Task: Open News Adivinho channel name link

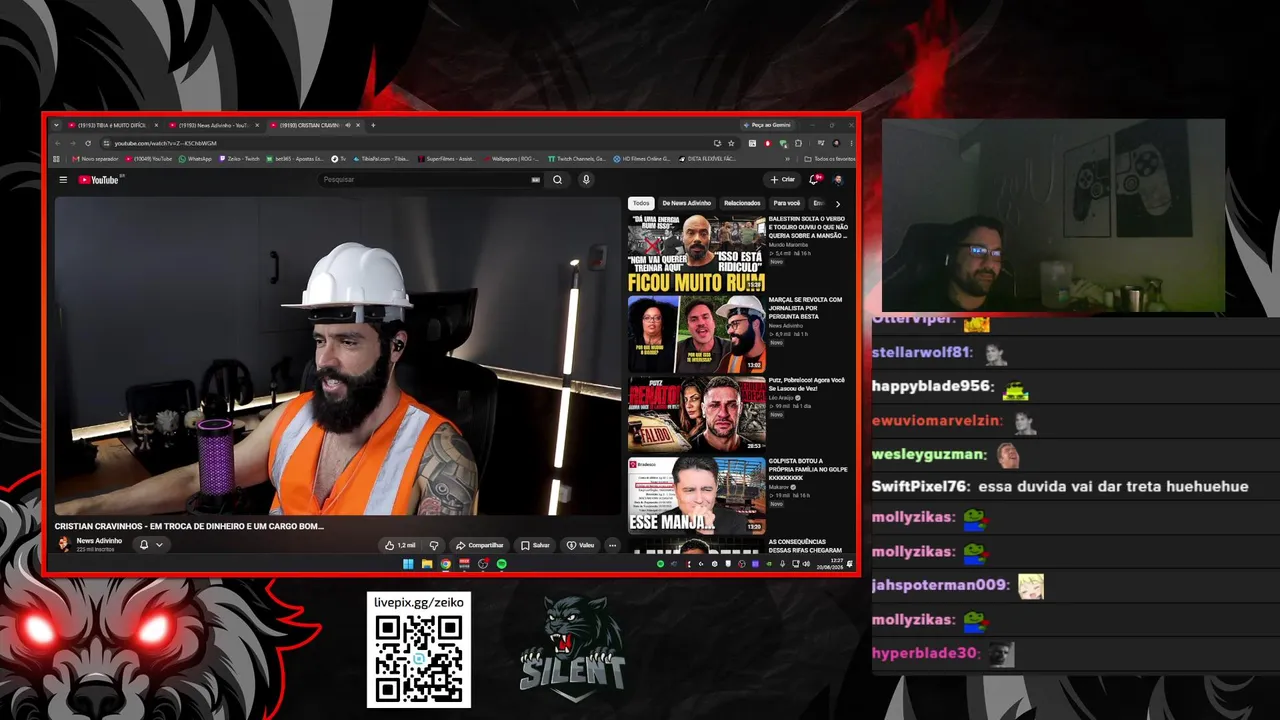Action: (x=99, y=541)
